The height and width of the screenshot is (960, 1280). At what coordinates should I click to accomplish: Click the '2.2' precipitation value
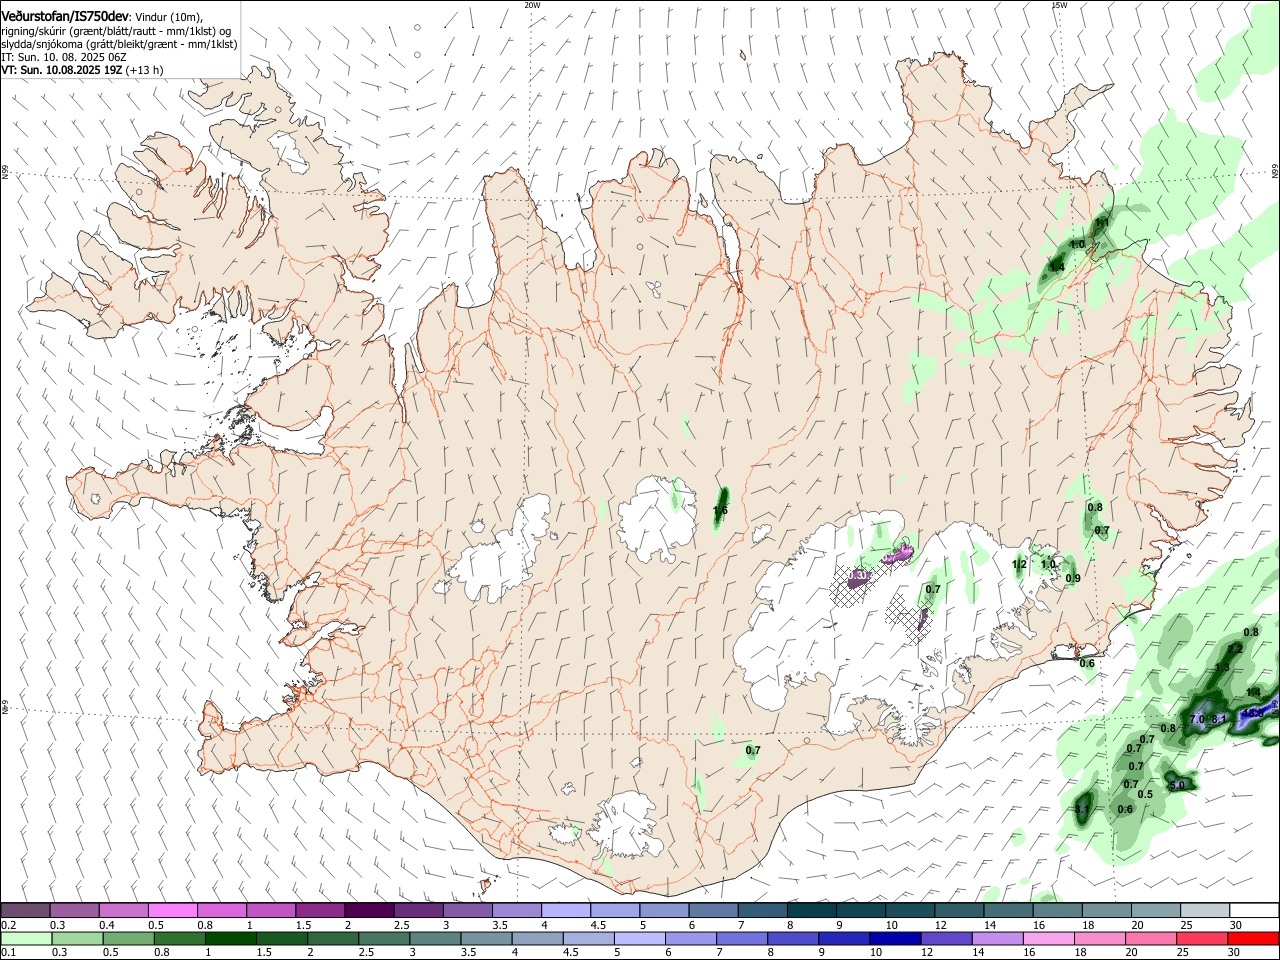click(1234, 649)
